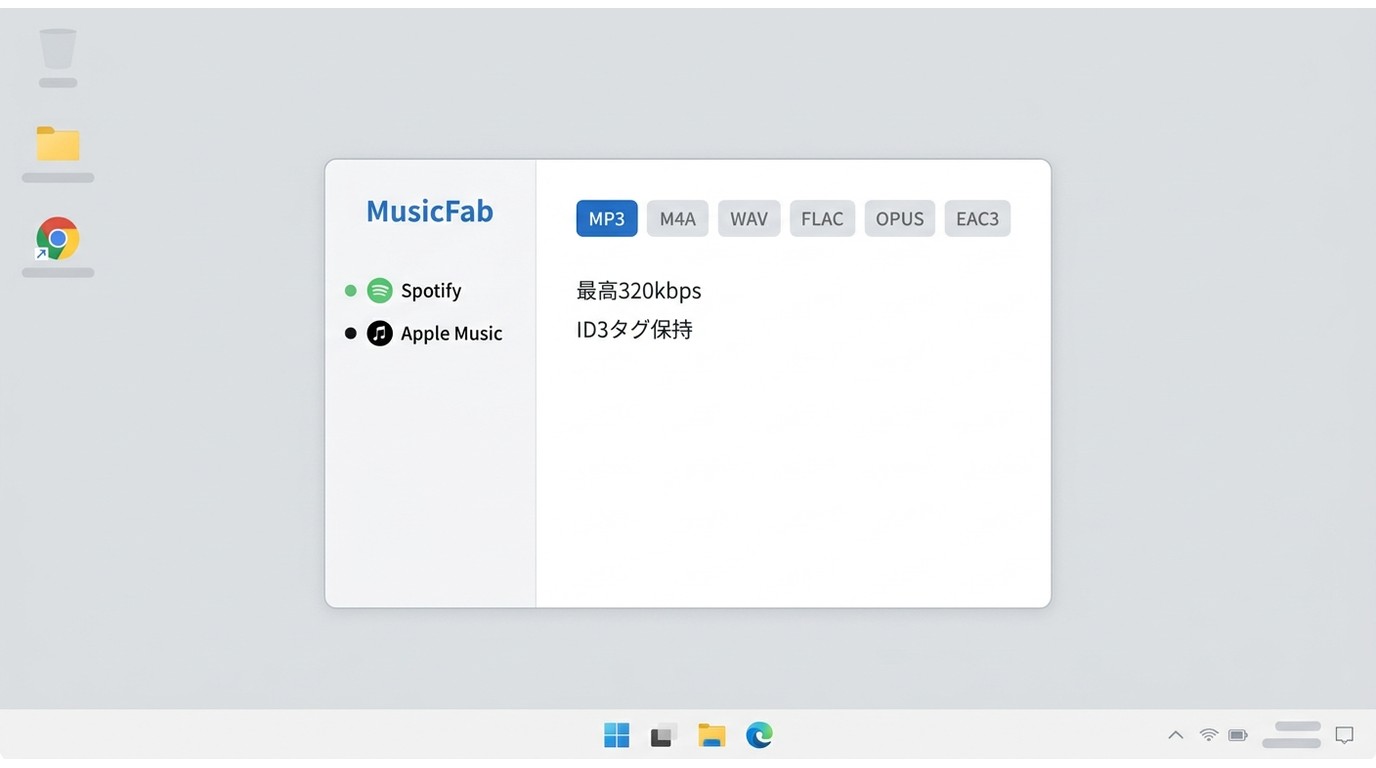Open the yellow folder desktop icon
Image resolution: width=1376 pixels, height=768 pixels.
tap(58, 144)
